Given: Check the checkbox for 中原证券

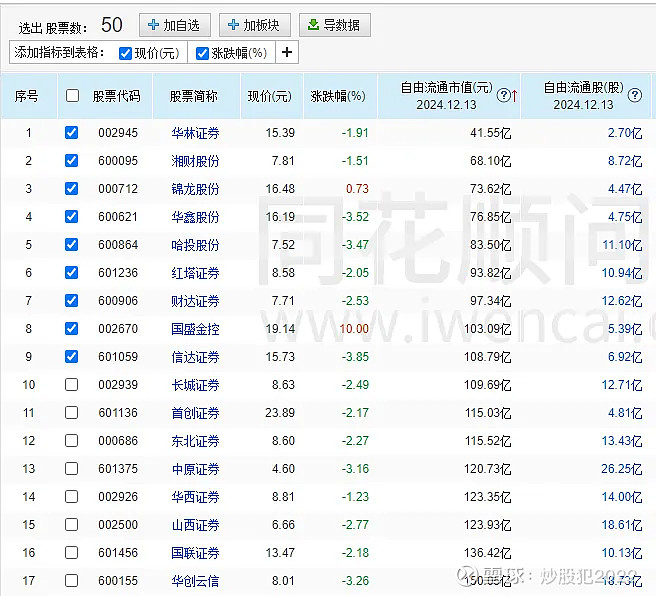Looking at the screenshot, I should [x=72, y=468].
